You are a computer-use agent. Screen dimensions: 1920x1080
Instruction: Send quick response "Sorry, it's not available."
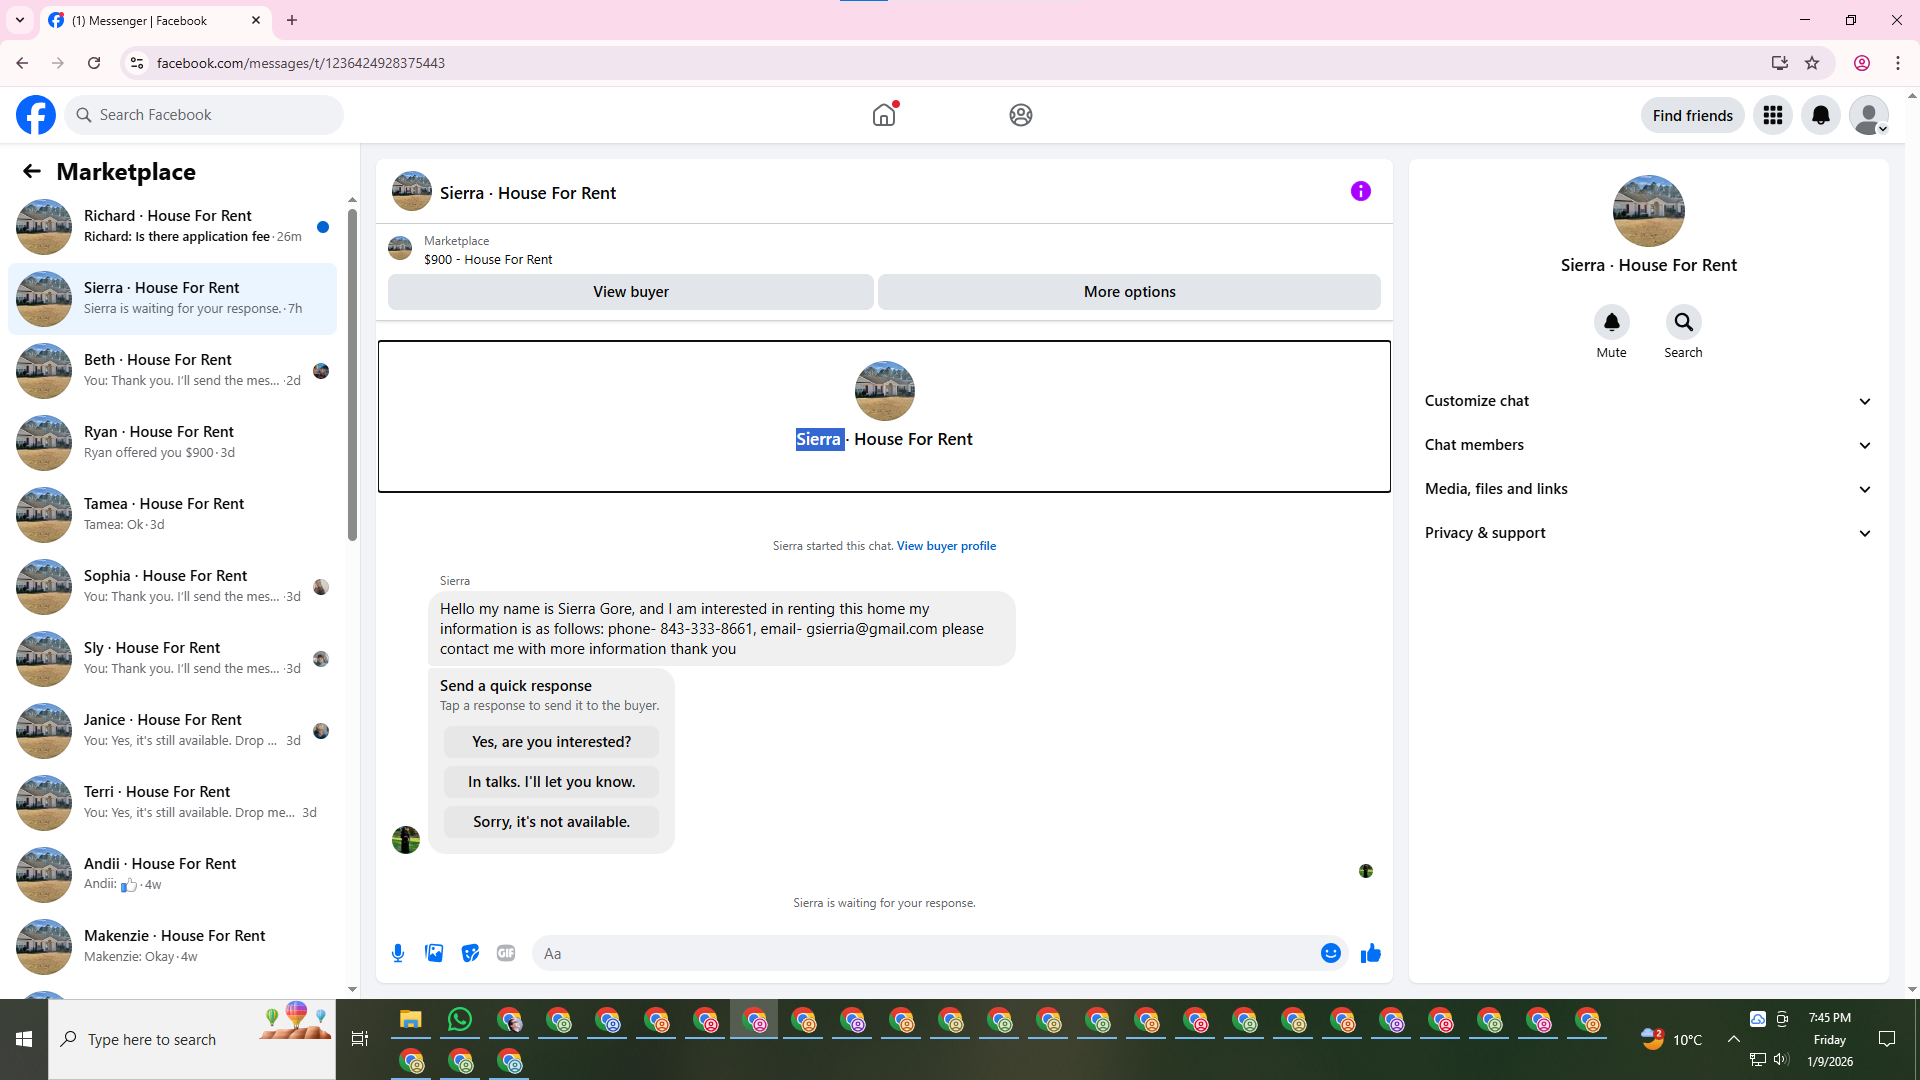click(x=551, y=822)
